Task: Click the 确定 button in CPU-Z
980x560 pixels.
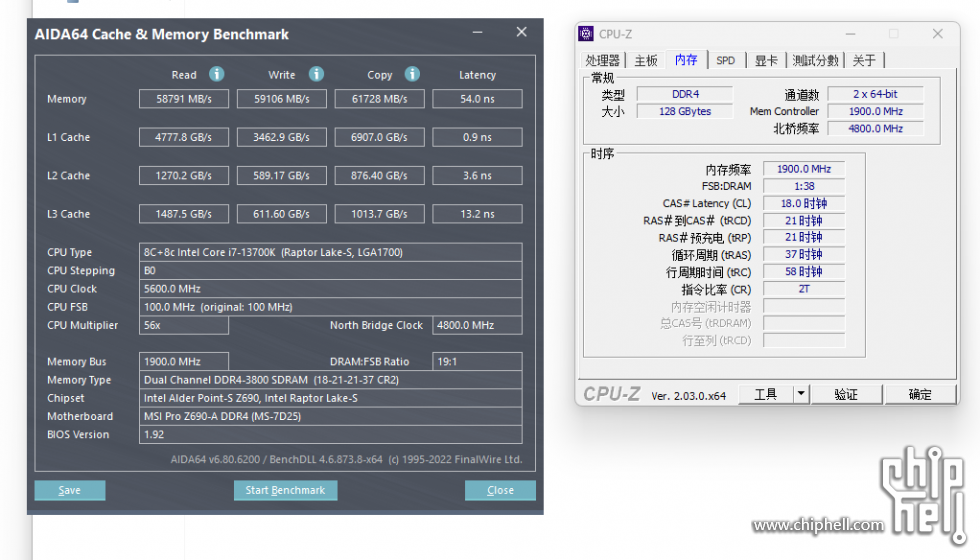Action: point(920,394)
